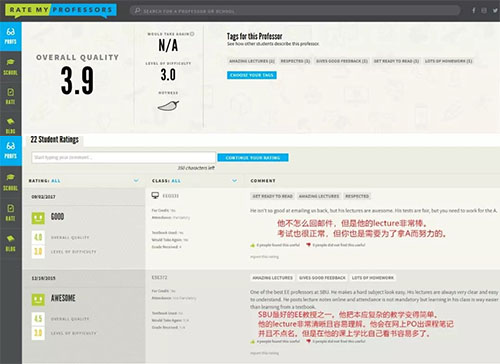The height and width of the screenshot is (364, 500).
Task: Select the Gives Good Feedback (1) professor tag
Action: [342, 61]
